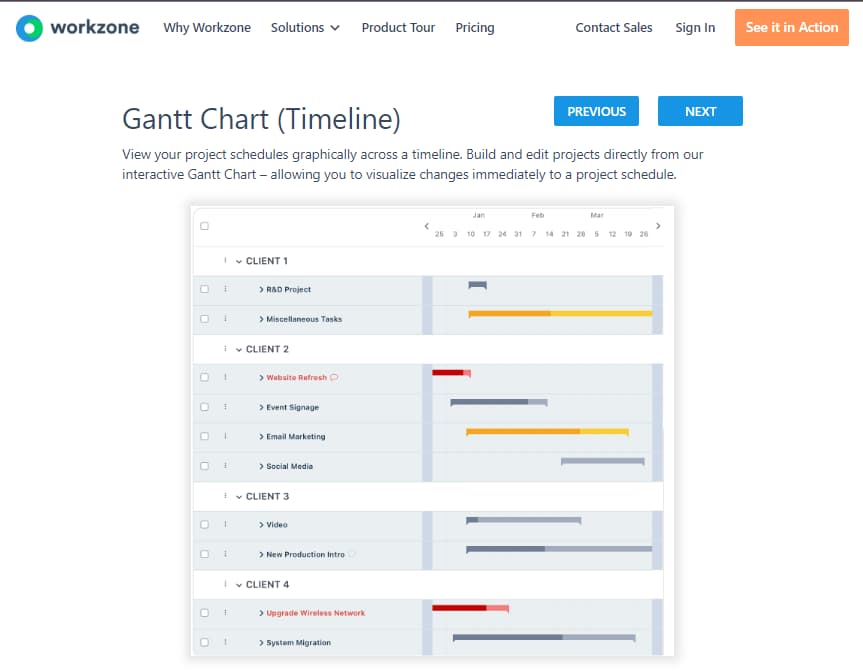Open row options dots for Email Marketing
This screenshot has height=672, width=863.
(x=225, y=436)
